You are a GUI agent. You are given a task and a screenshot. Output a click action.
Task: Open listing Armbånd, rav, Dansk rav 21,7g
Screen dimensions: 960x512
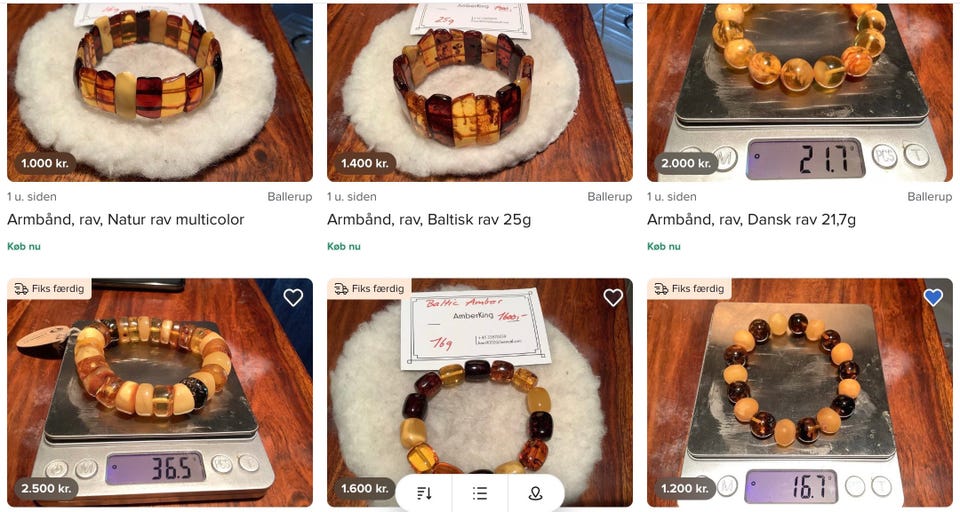751,219
